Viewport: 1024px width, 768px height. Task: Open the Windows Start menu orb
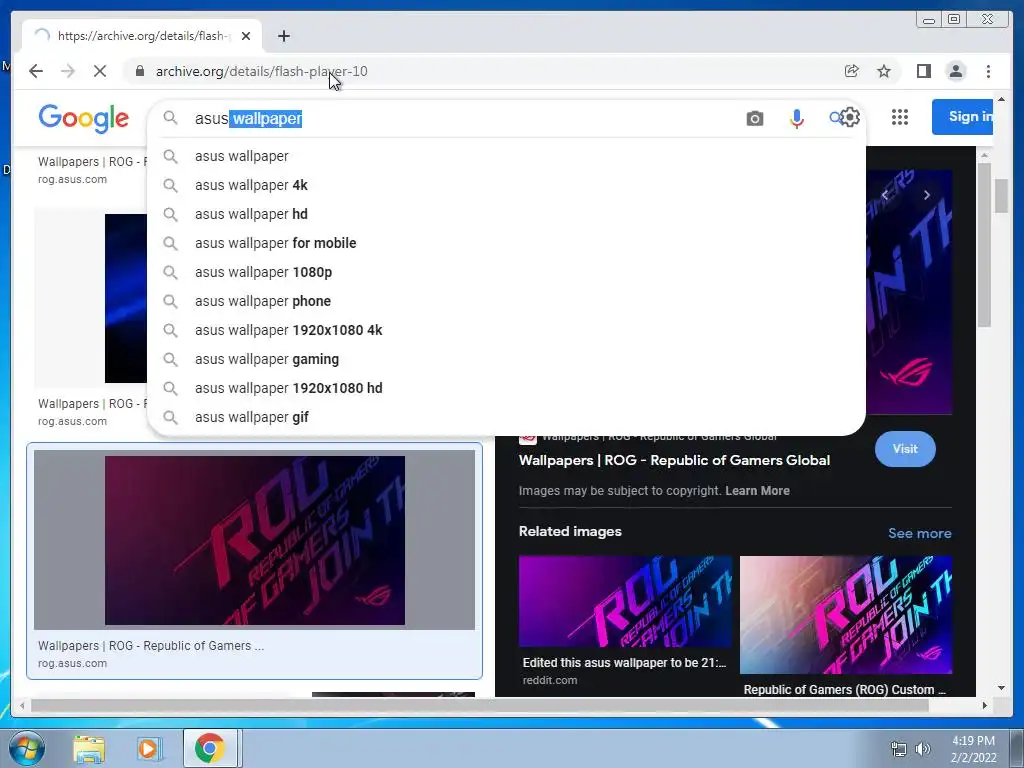coord(27,748)
